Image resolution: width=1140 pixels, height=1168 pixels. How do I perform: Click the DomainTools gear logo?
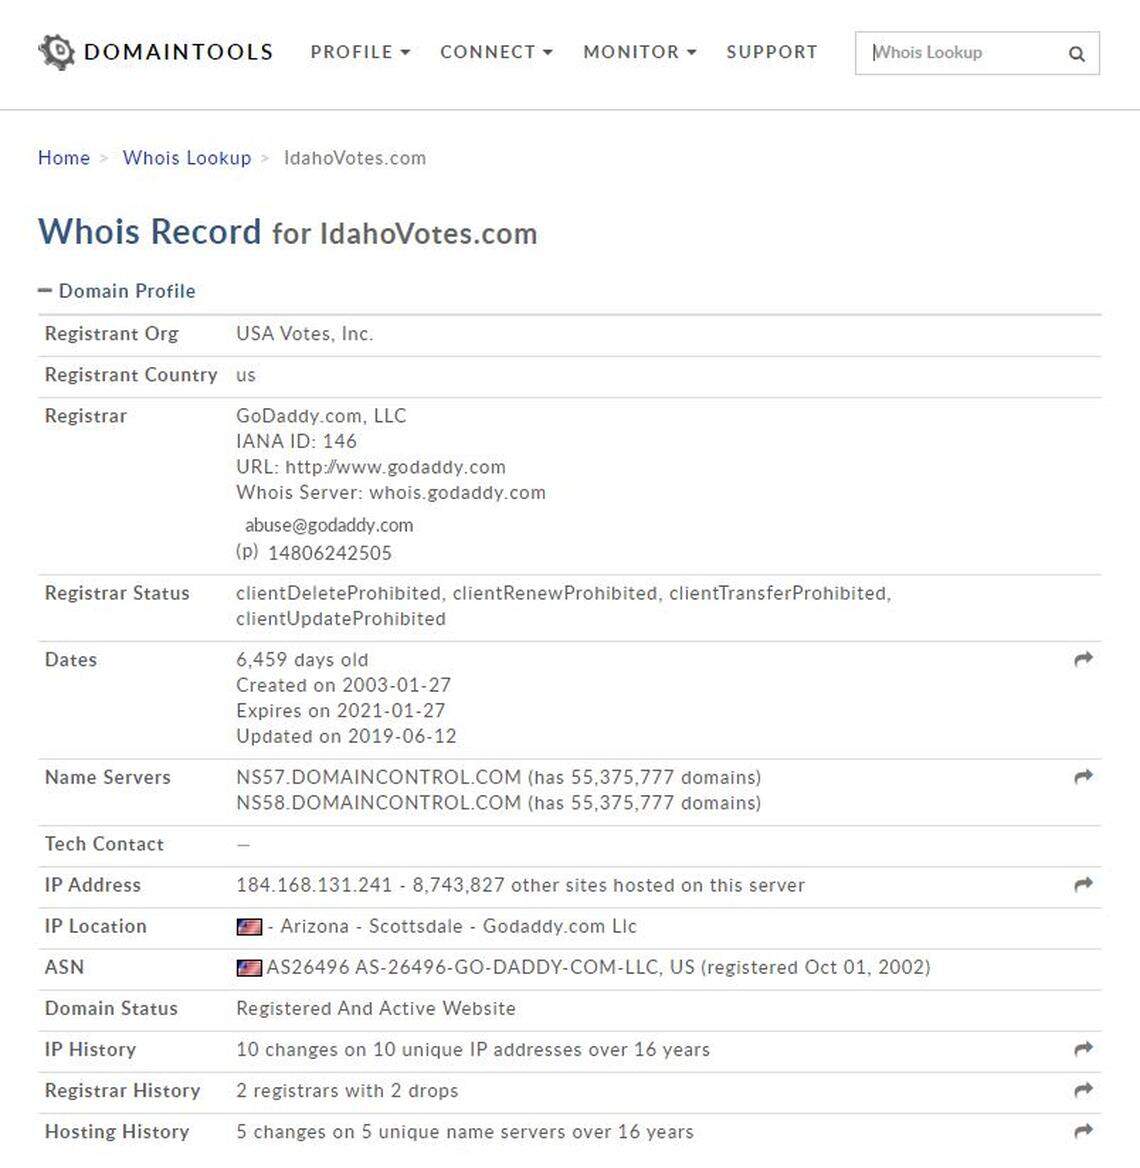(57, 52)
